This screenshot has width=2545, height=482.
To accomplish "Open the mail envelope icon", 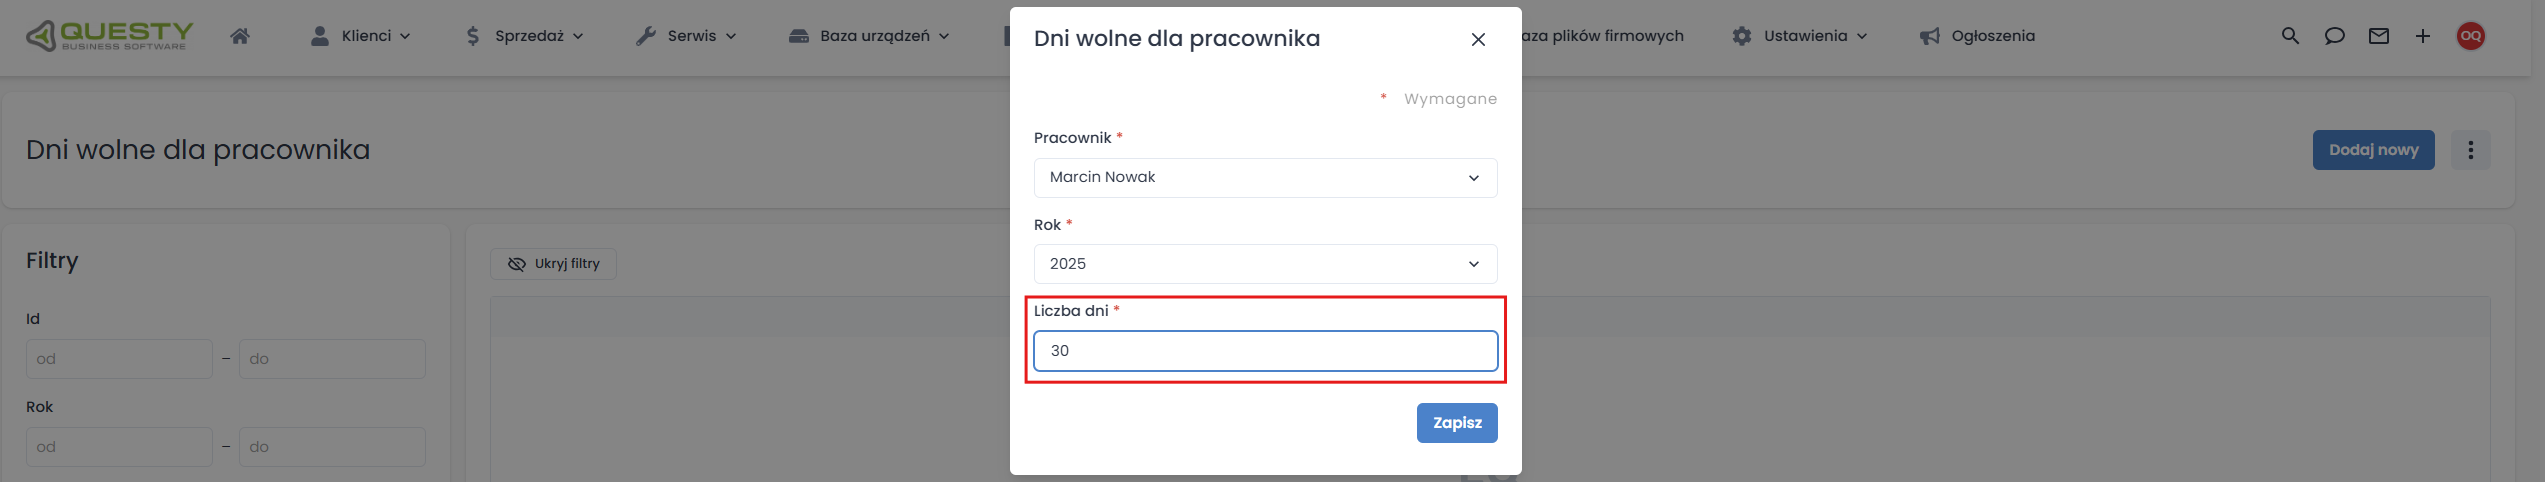I will pos(2379,36).
